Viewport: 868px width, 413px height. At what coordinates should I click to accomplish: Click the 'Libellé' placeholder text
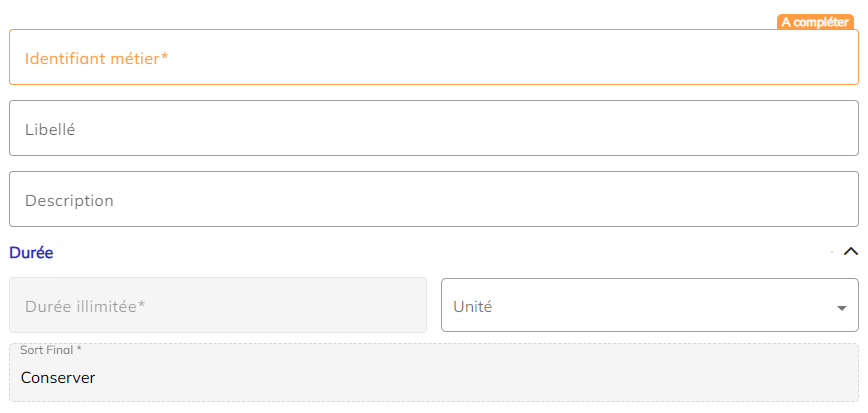pyautogui.click(x=50, y=130)
